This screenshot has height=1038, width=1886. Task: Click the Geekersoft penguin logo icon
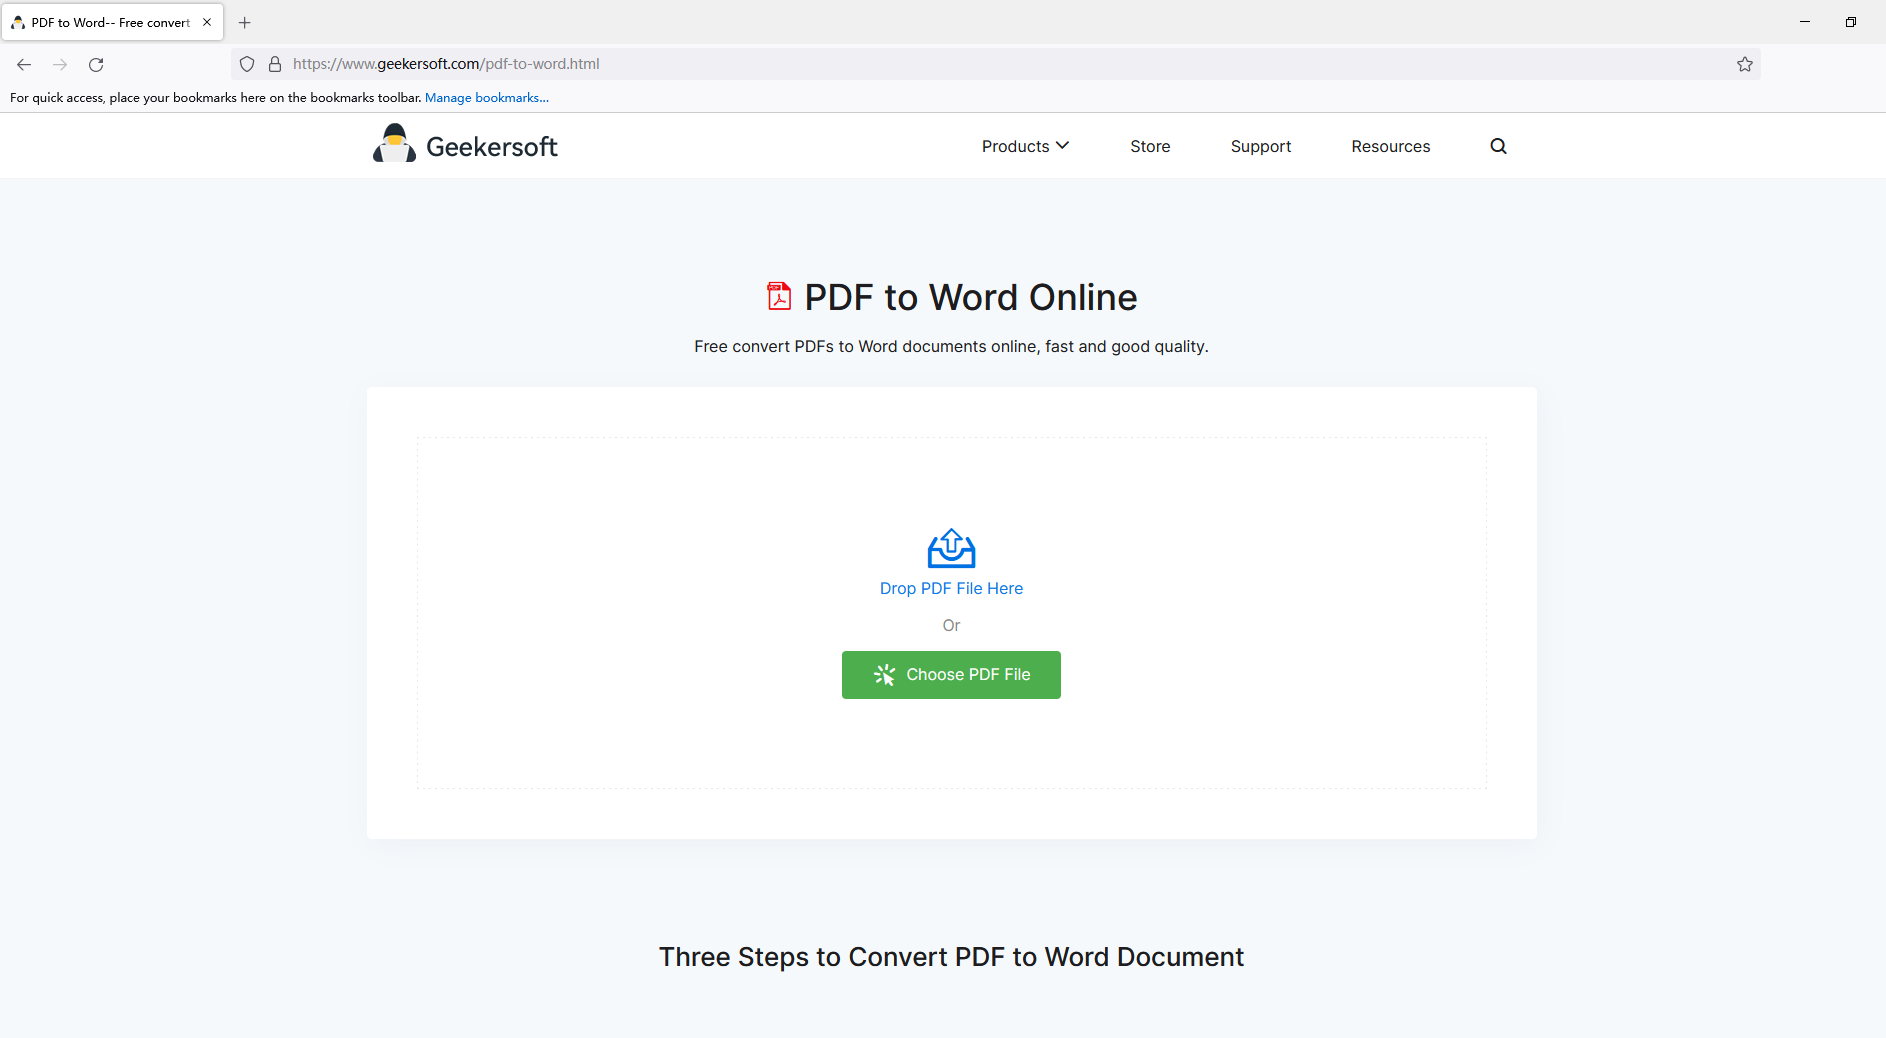click(x=394, y=144)
